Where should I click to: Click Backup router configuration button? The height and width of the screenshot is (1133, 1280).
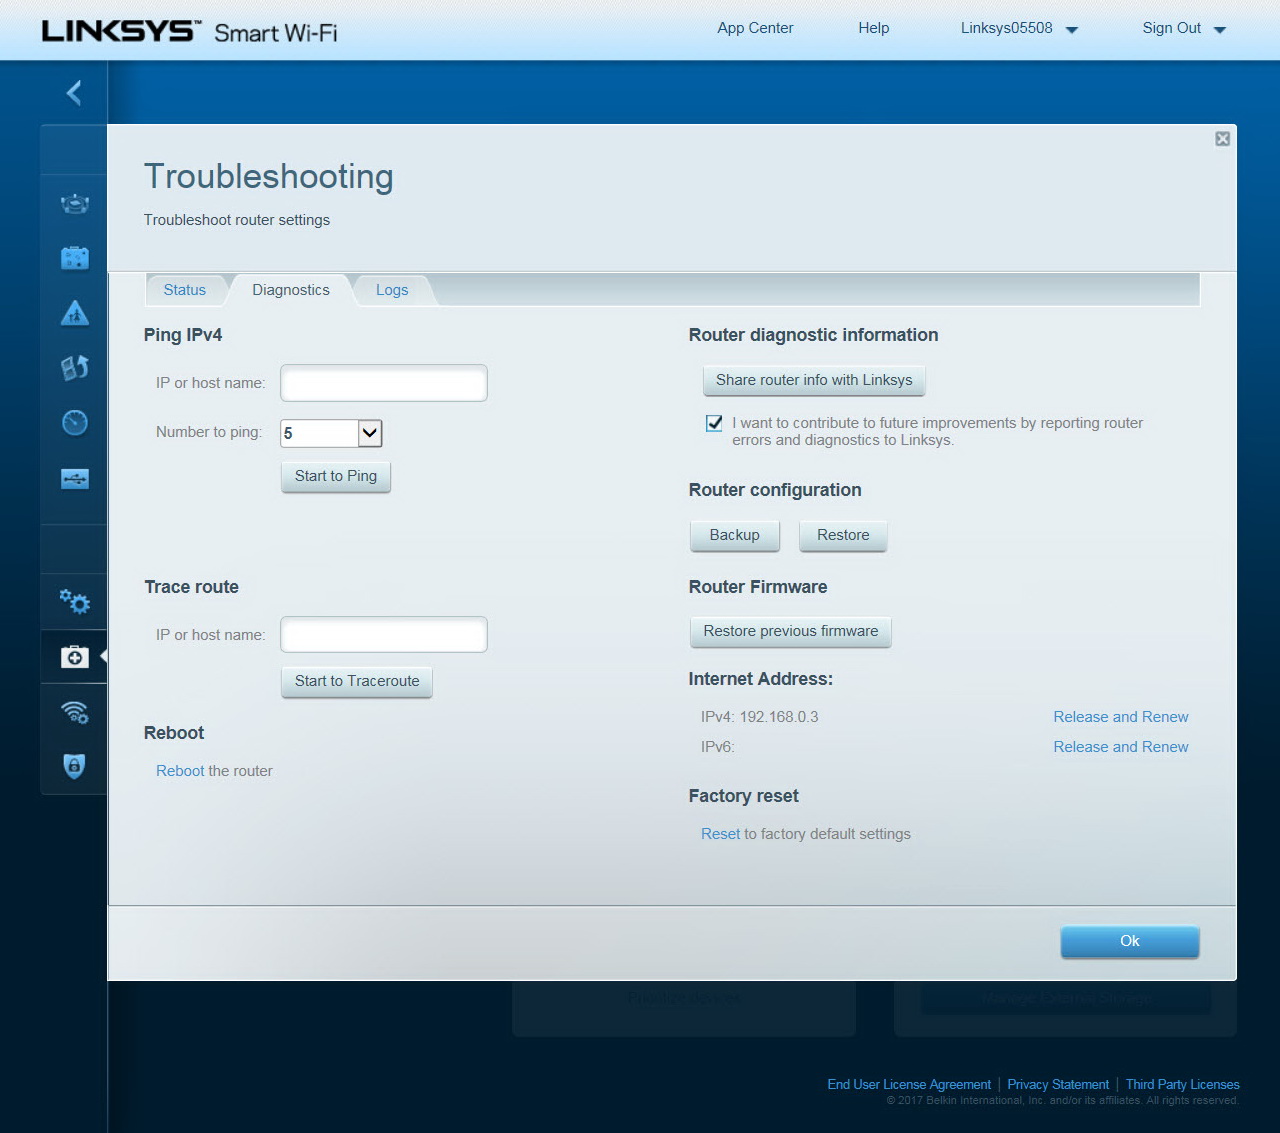tap(735, 535)
